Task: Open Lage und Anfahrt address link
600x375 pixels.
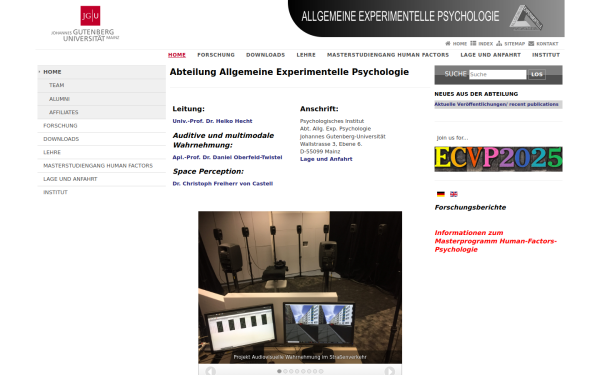Action: click(x=326, y=159)
